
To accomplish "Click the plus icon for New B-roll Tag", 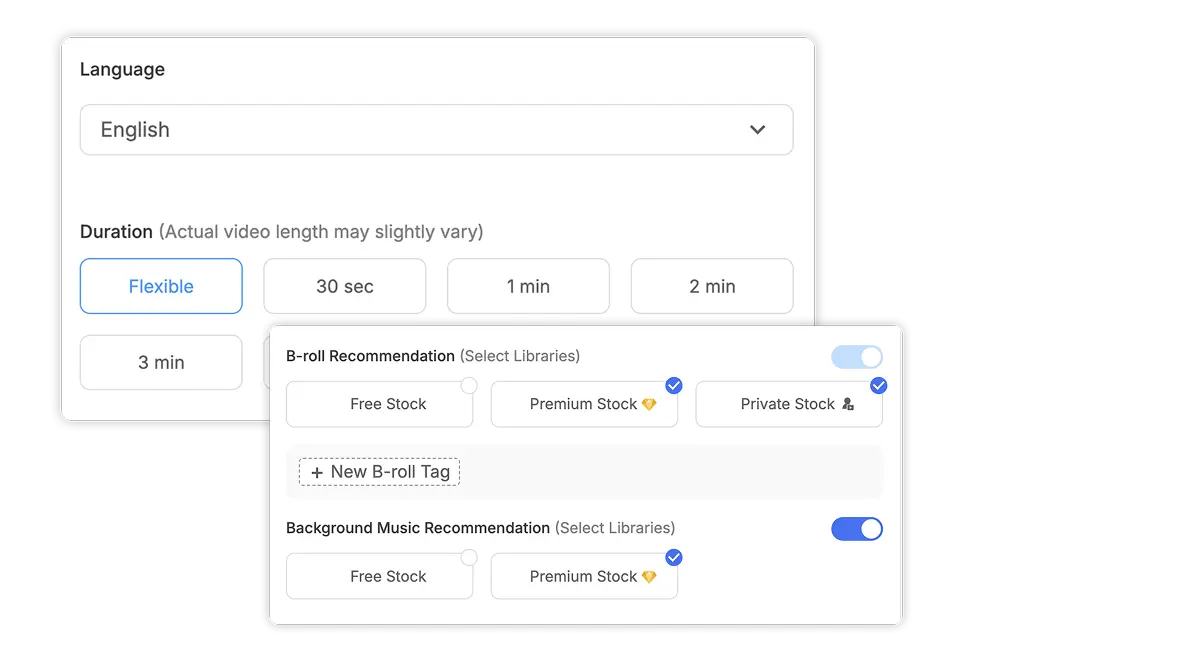I will coord(317,472).
